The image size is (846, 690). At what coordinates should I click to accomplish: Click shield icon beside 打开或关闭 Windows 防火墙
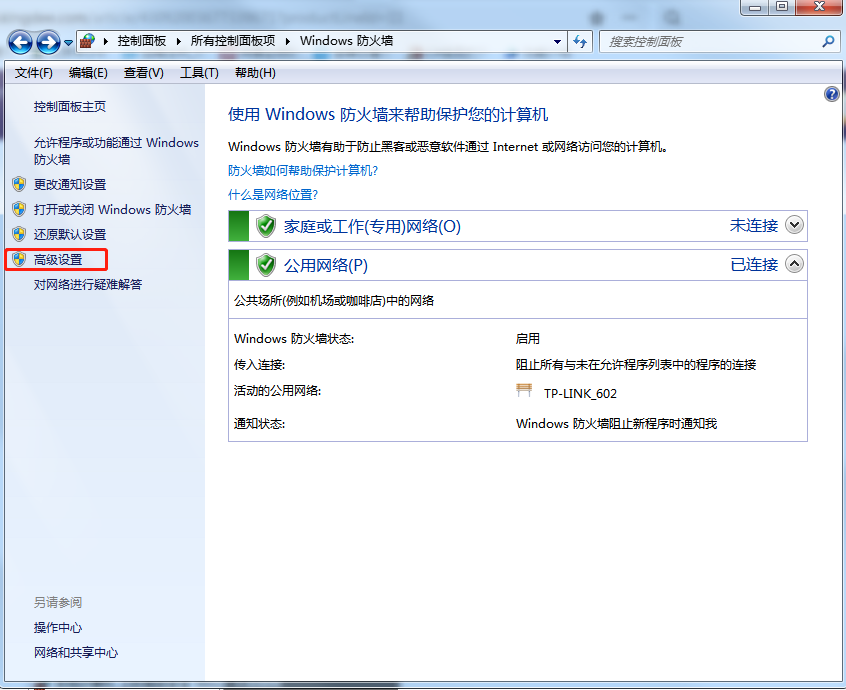coord(19,209)
